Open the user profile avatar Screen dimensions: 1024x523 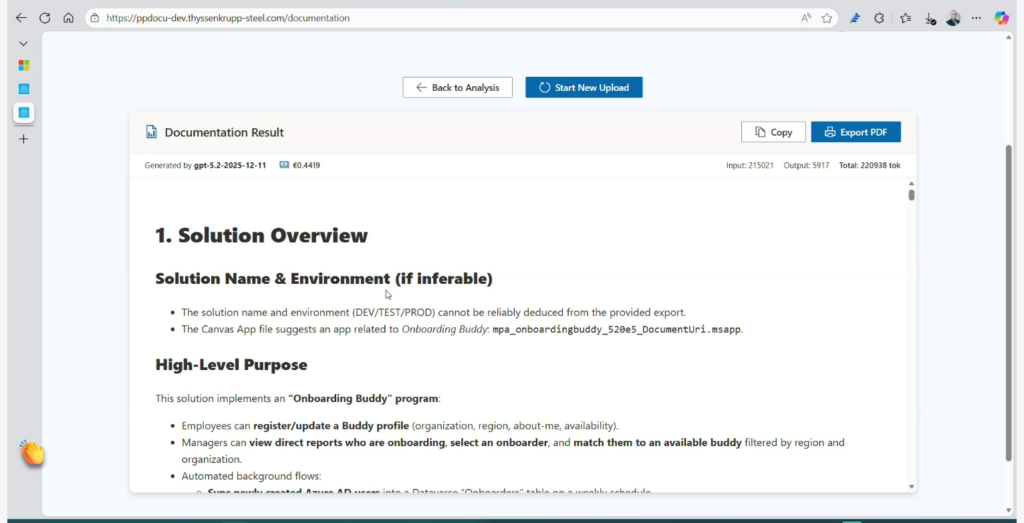[x=953, y=18]
